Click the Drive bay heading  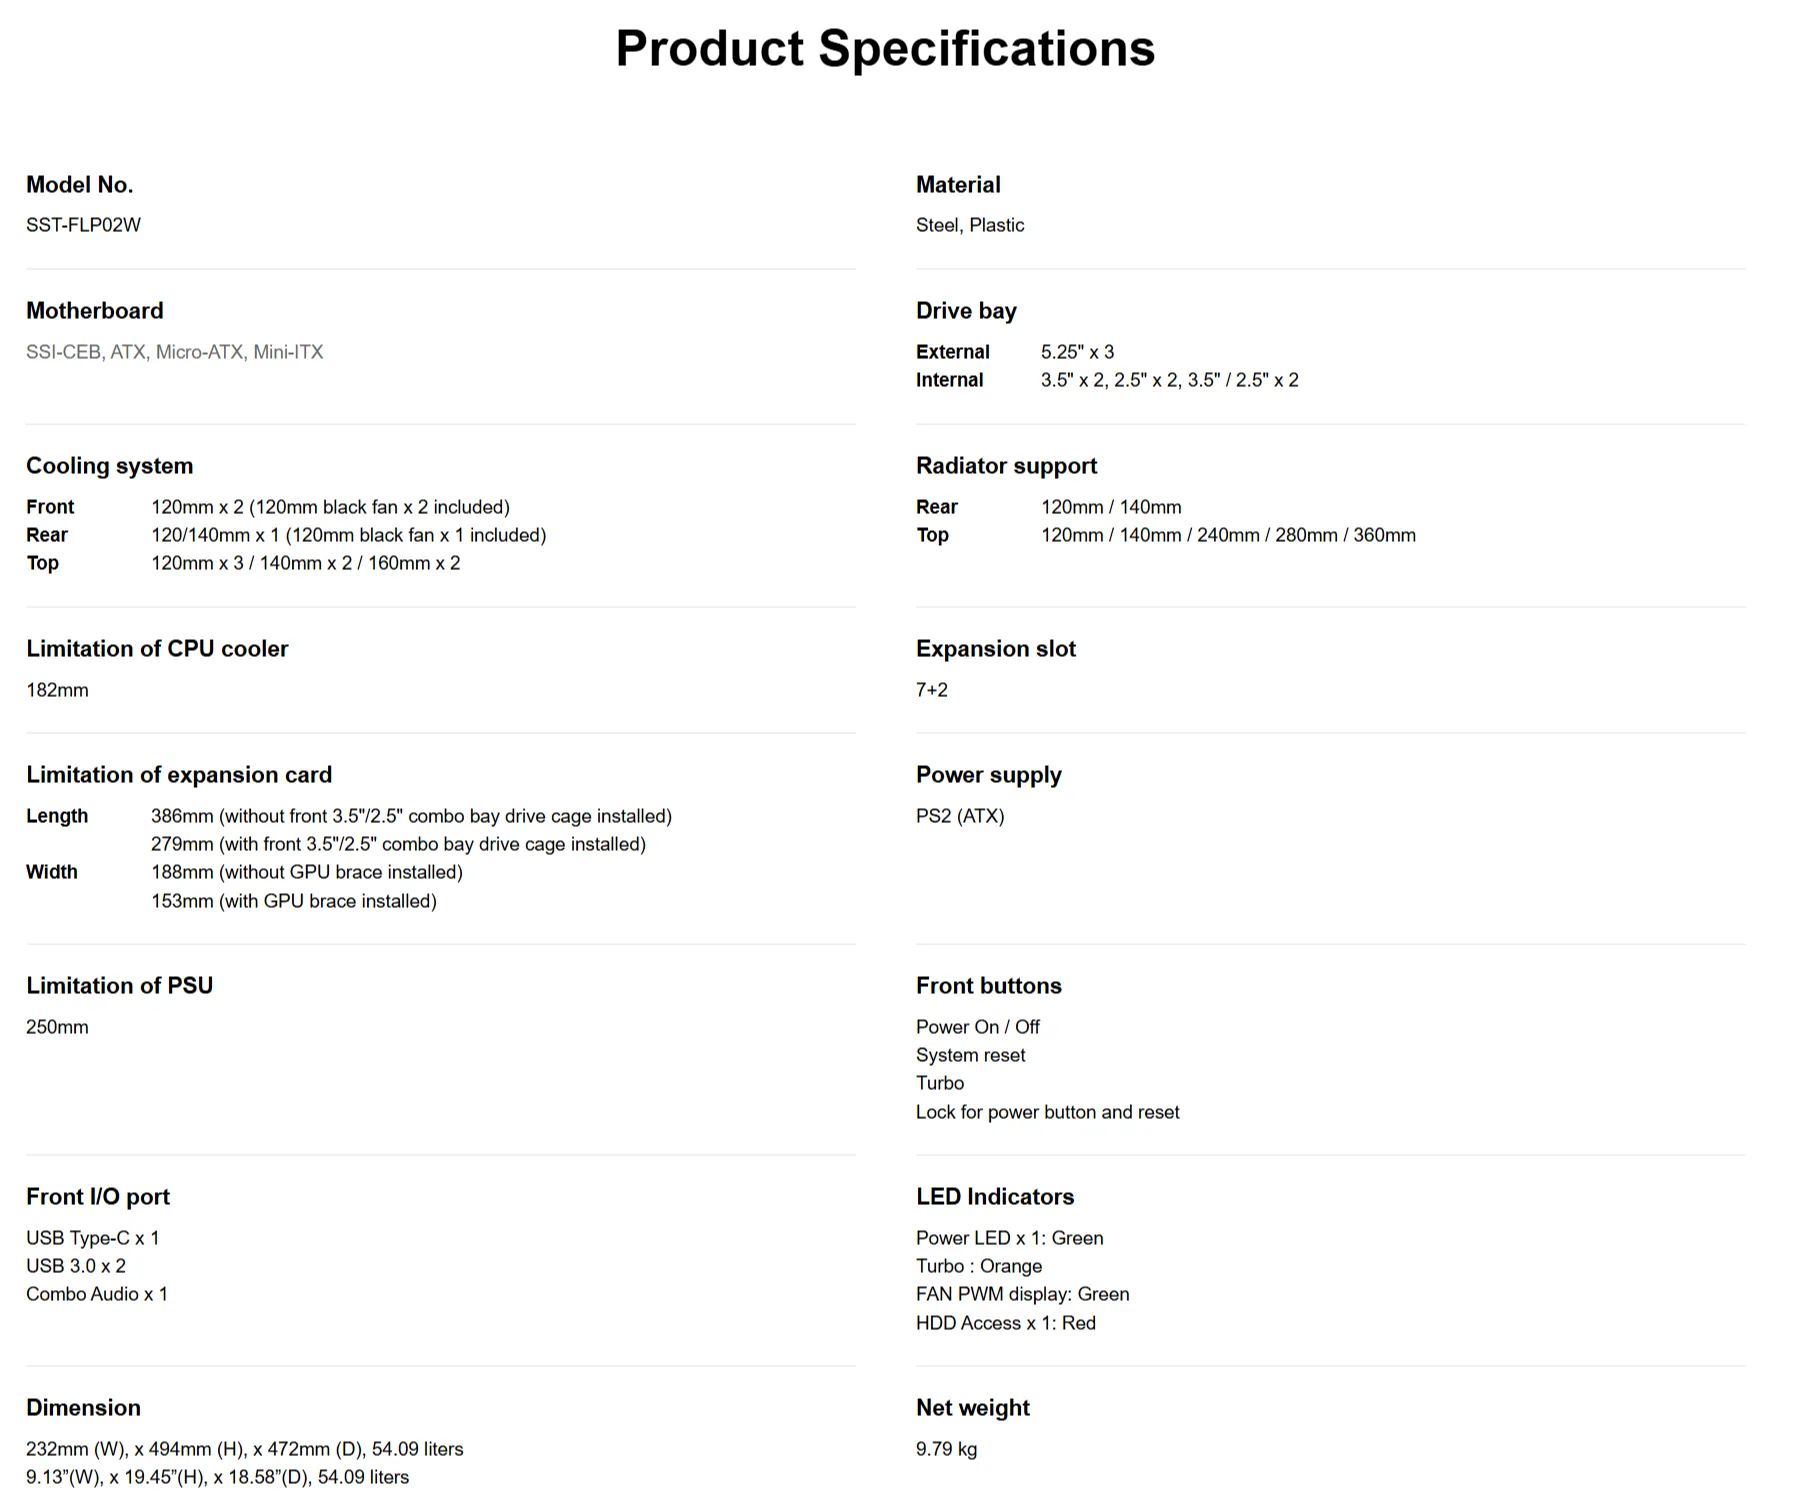(965, 311)
